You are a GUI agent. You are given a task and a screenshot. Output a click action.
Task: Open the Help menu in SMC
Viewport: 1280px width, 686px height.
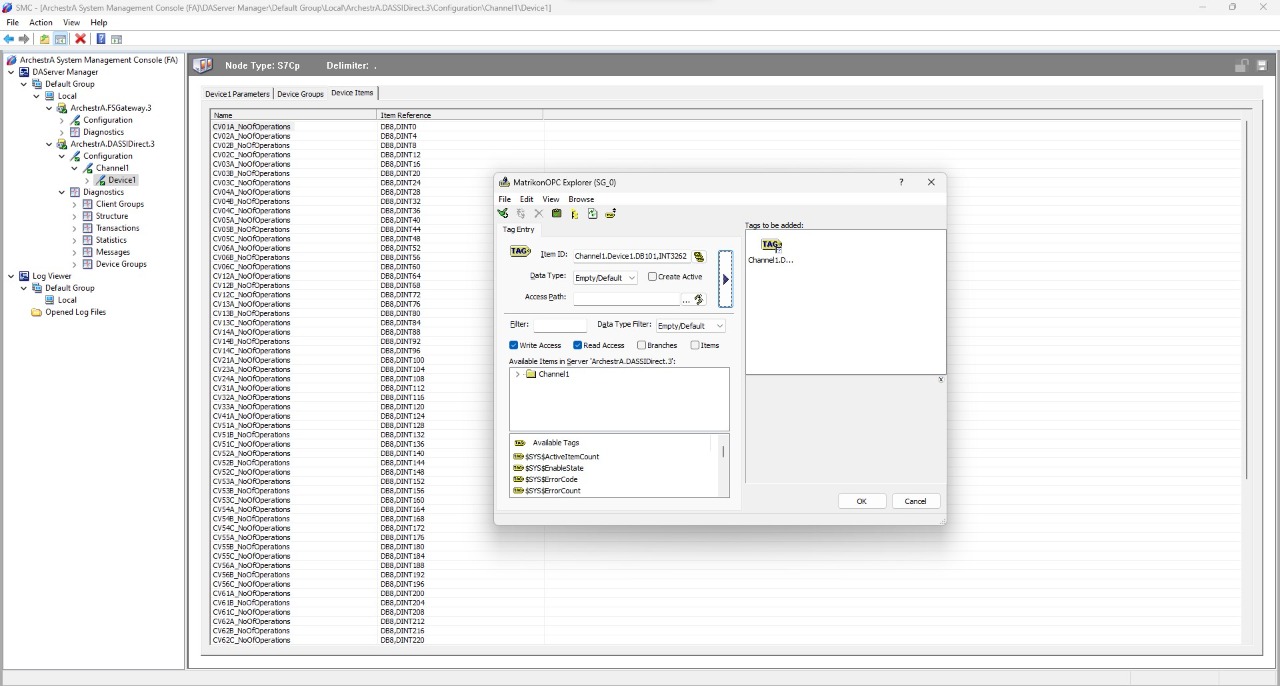coord(99,22)
